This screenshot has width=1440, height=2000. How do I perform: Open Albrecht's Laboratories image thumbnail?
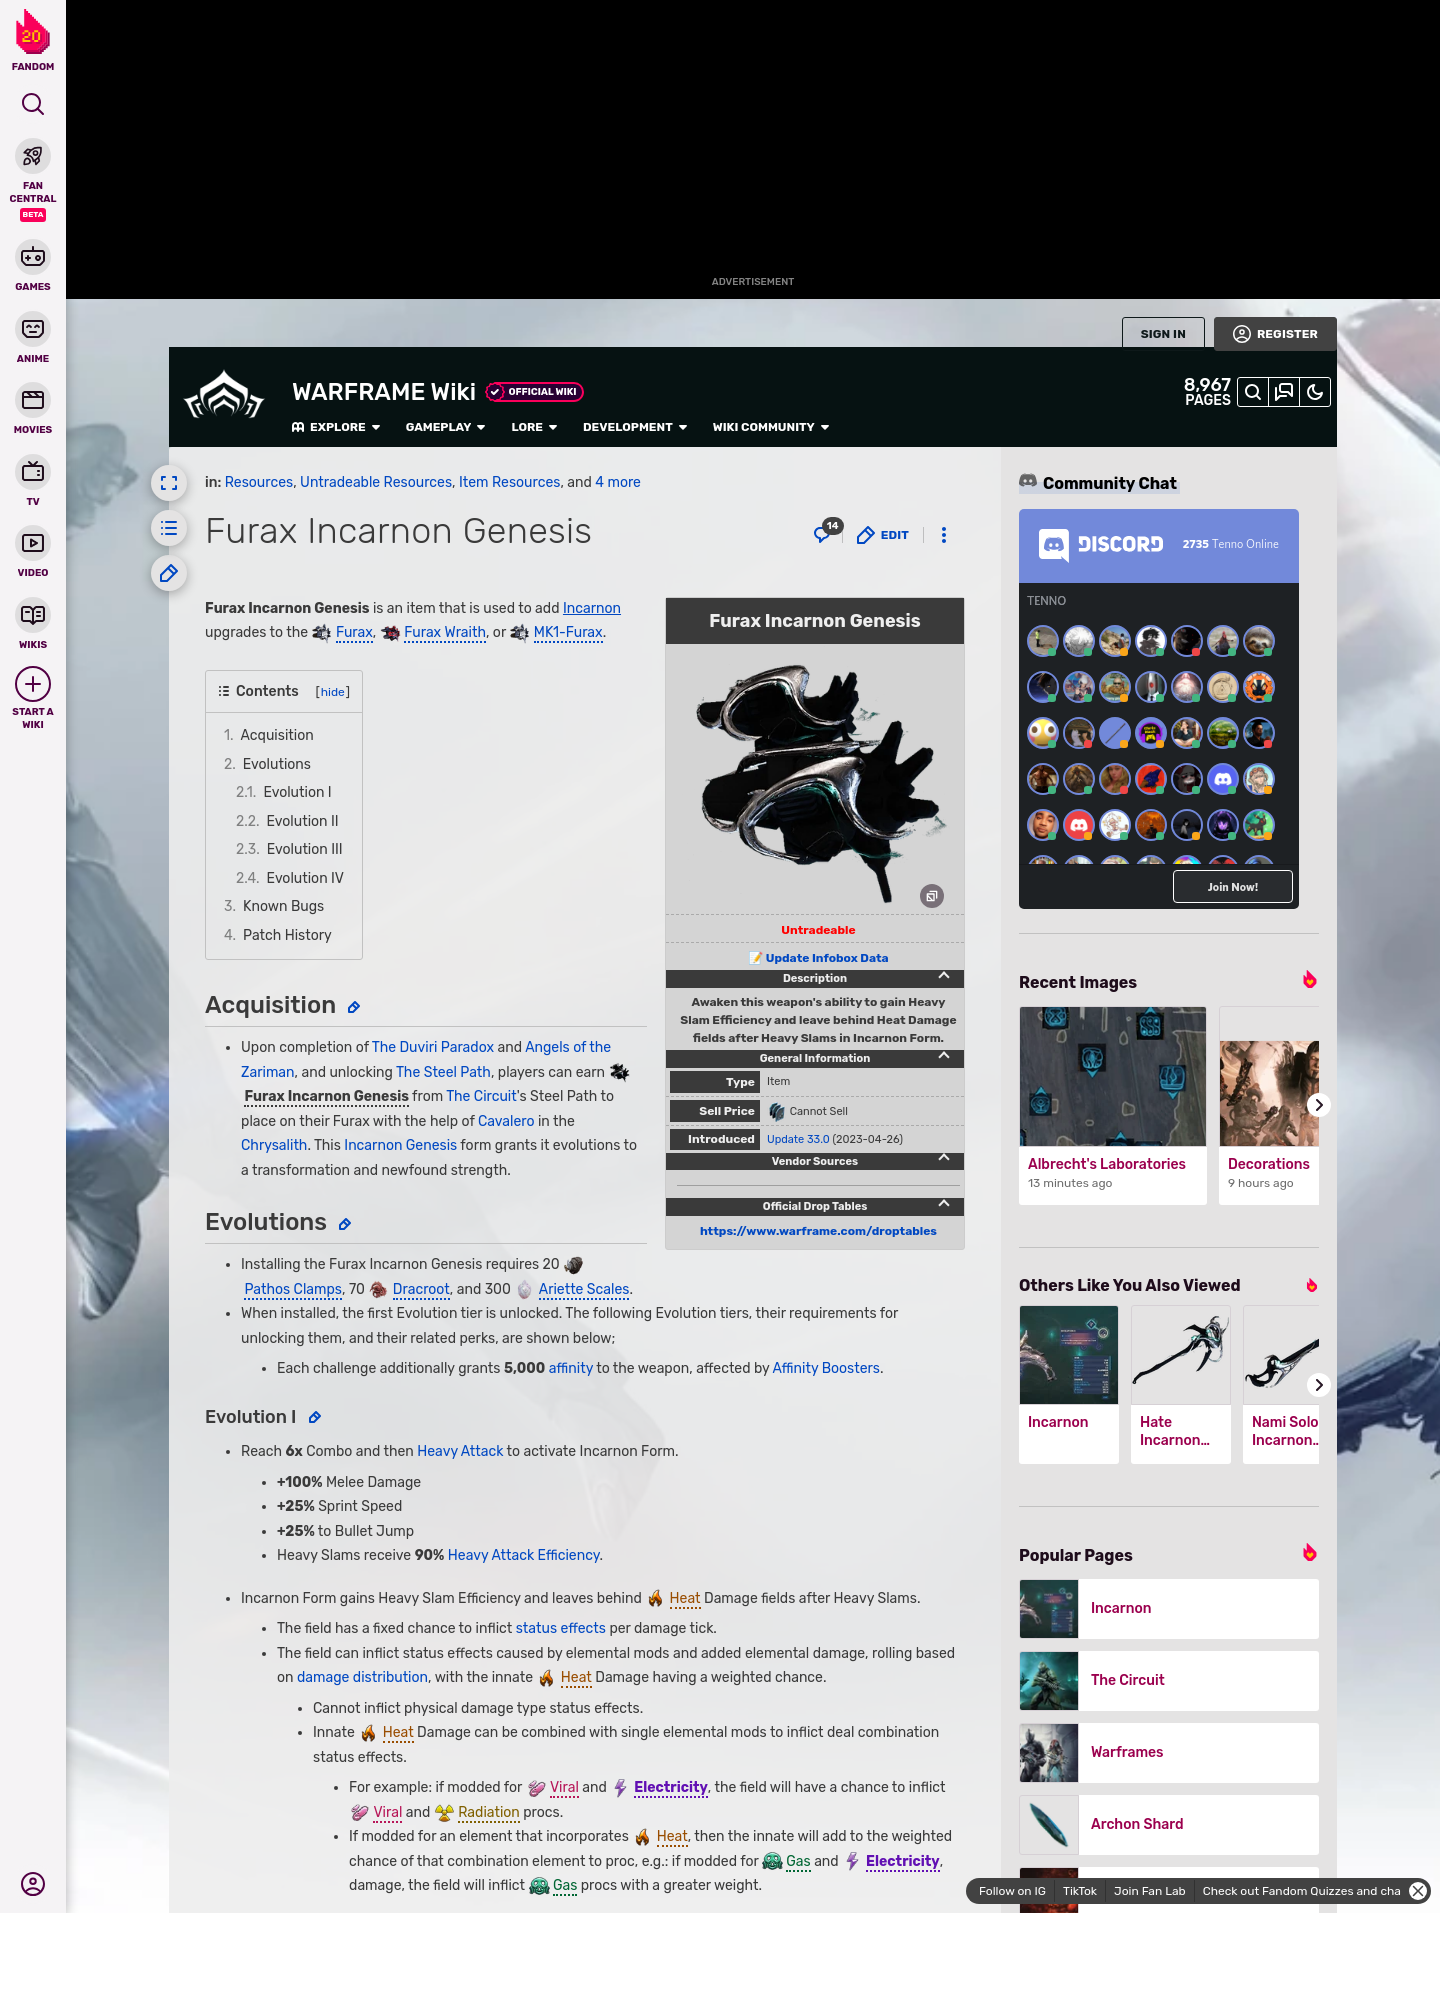pos(1113,1076)
